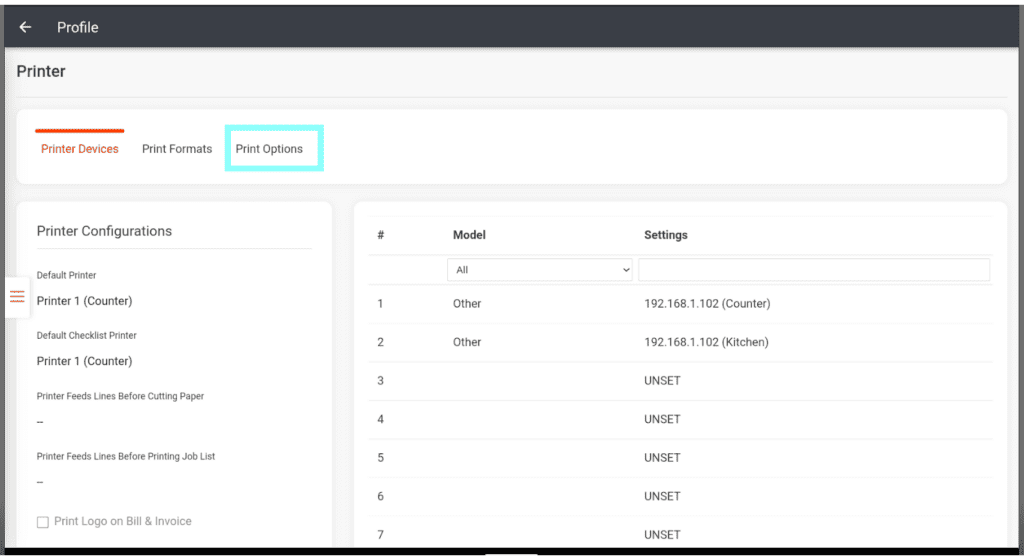Click the back arrow in Profile header
The width and height of the screenshot is (1024, 560).
click(25, 27)
